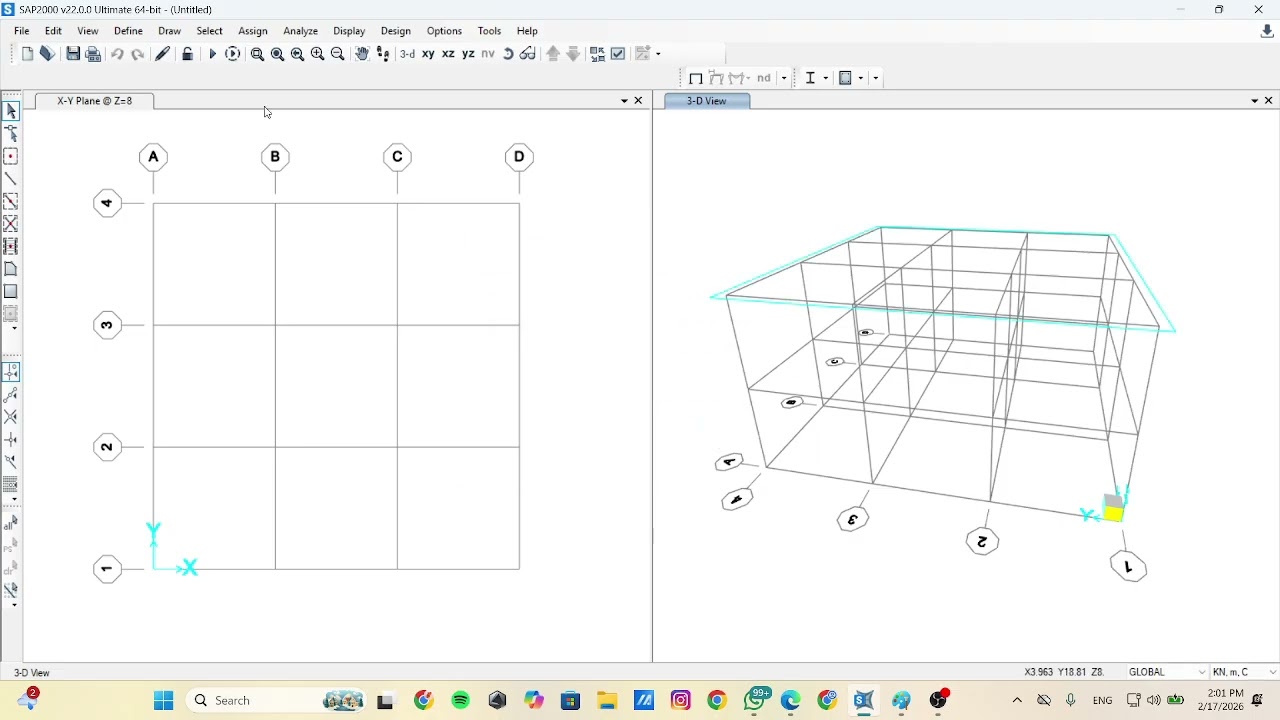Viewport: 1280px width, 720px height.
Task: Open Set Display Options checkmark icon
Action: tap(618, 54)
